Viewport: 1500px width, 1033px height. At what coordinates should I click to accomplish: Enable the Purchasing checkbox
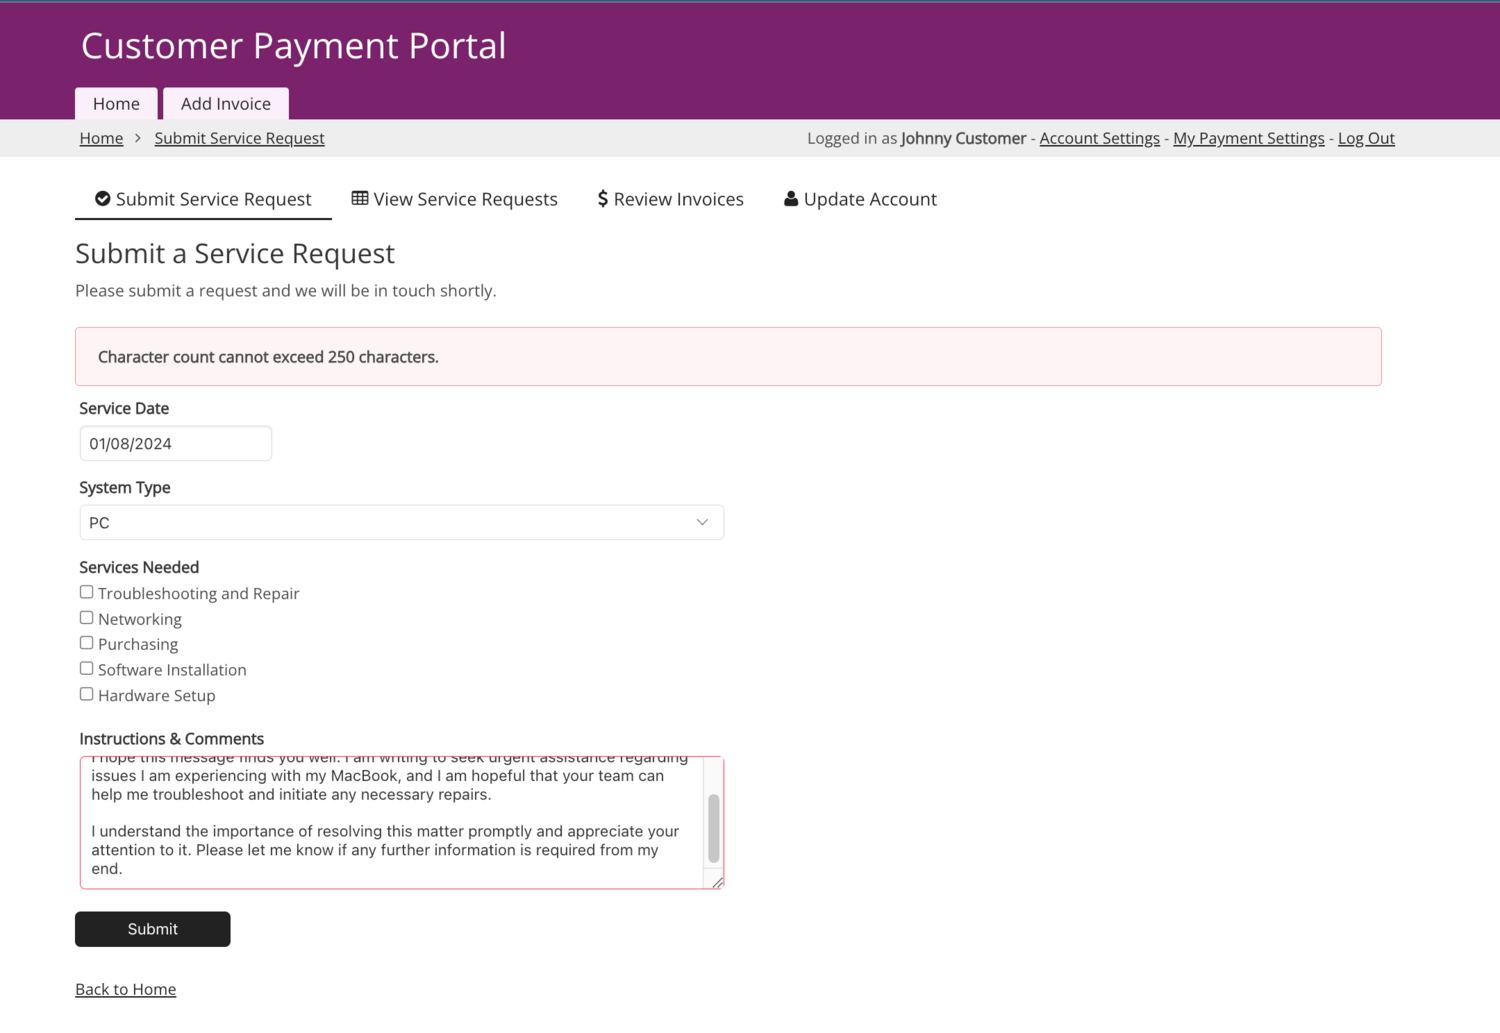pos(86,642)
